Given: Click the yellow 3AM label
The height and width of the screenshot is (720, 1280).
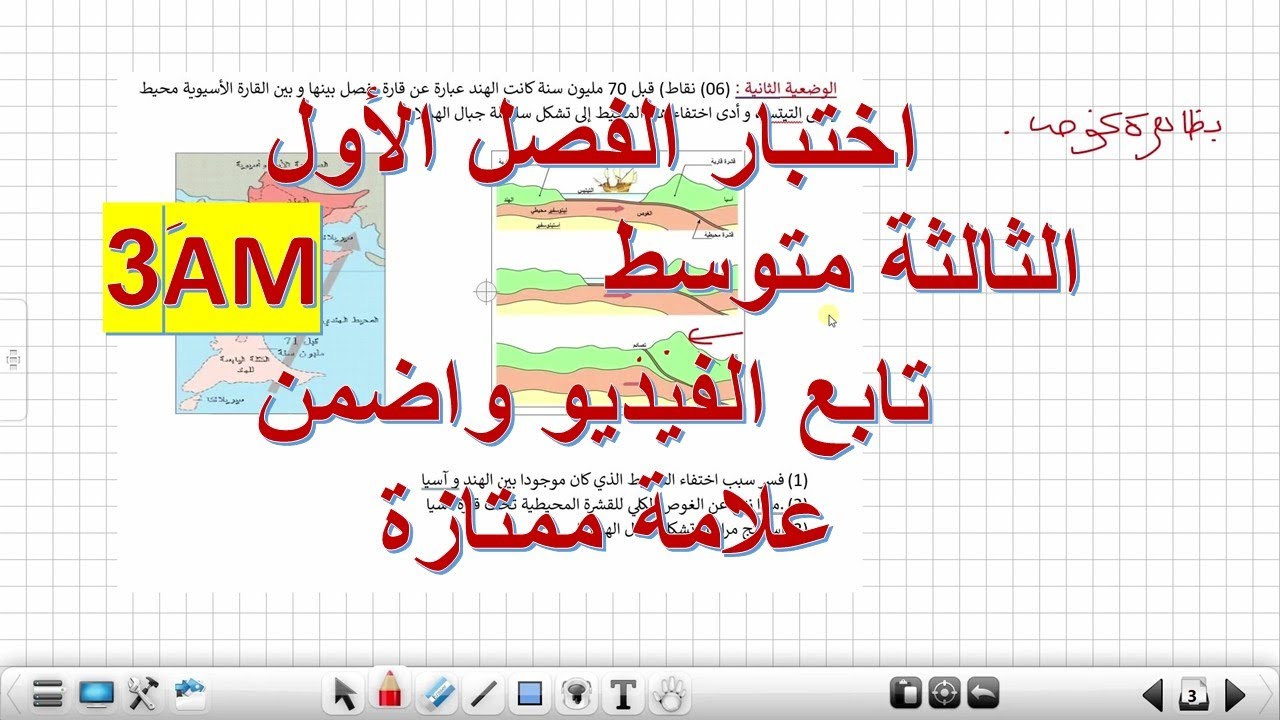Looking at the screenshot, I should click(212, 269).
